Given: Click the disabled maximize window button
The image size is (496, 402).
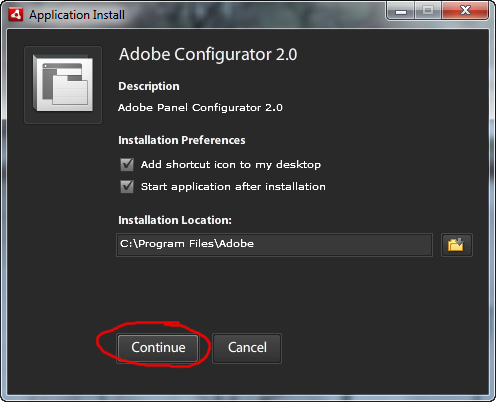Looking at the screenshot, I should (428, 11).
